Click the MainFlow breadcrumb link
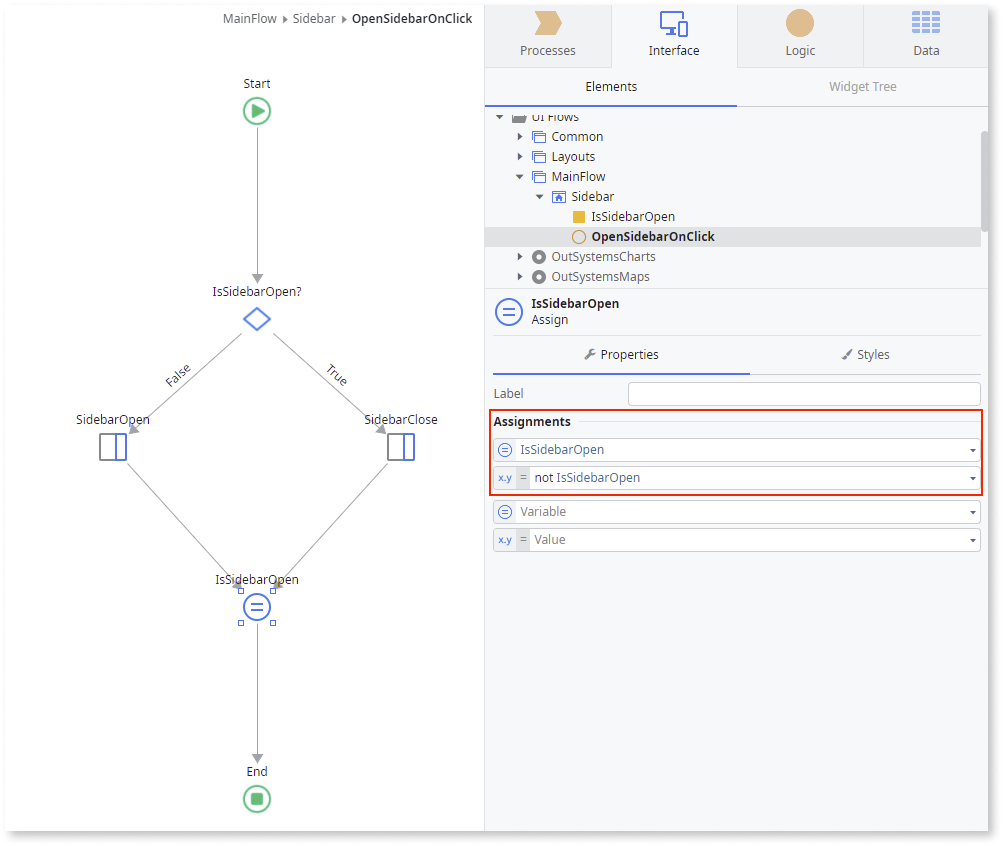1003x846 pixels. click(x=249, y=18)
